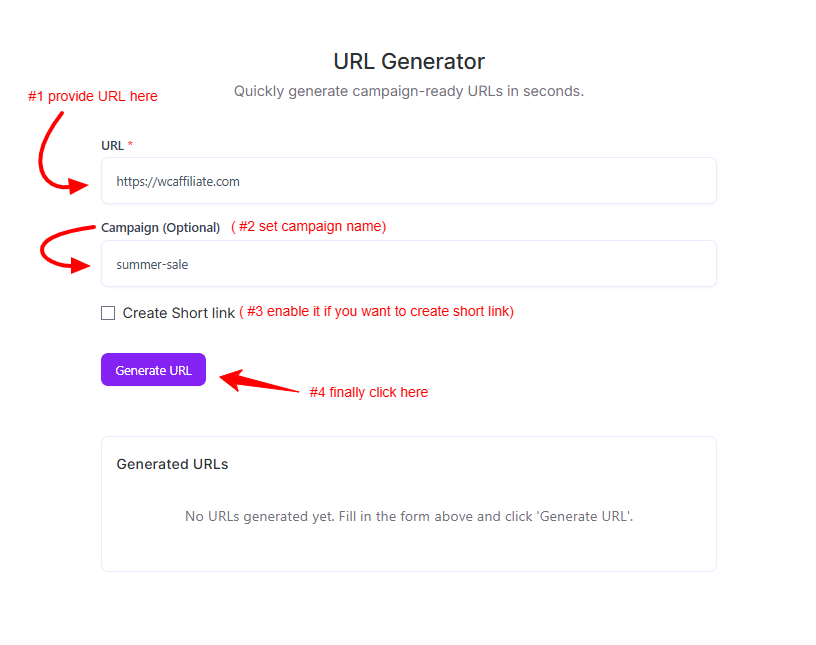Enable the Create Short link checkbox
The height and width of the screenshot is (645, 816).
tap(108, 313)
